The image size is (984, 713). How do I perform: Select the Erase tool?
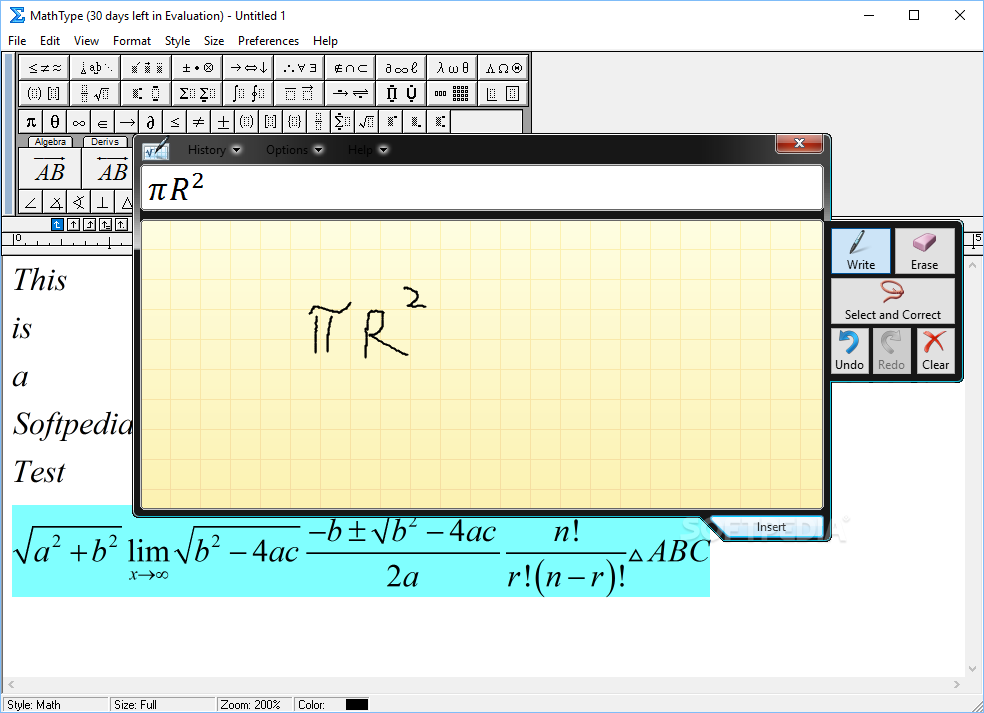(x=924, y=250)
